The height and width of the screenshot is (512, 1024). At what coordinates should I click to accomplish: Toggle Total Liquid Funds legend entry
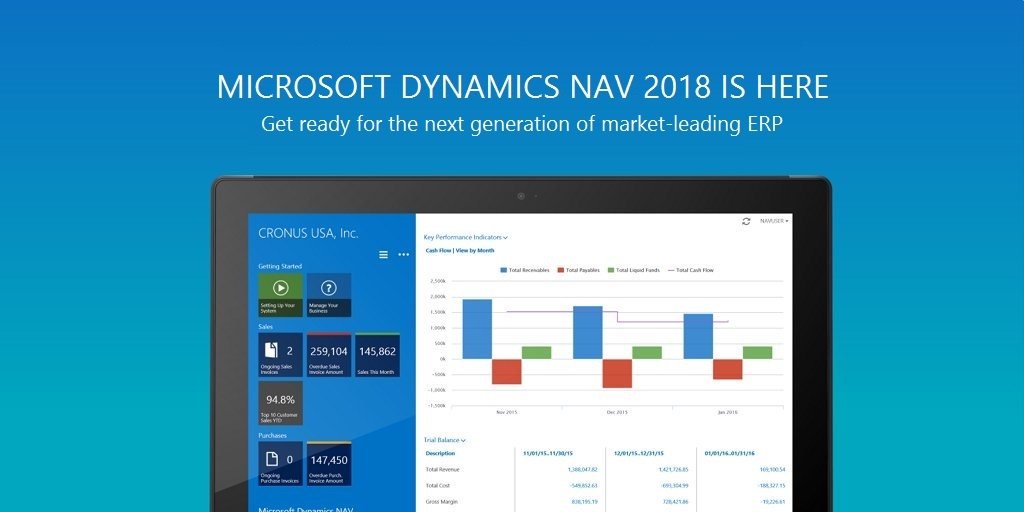click(633, 270)
